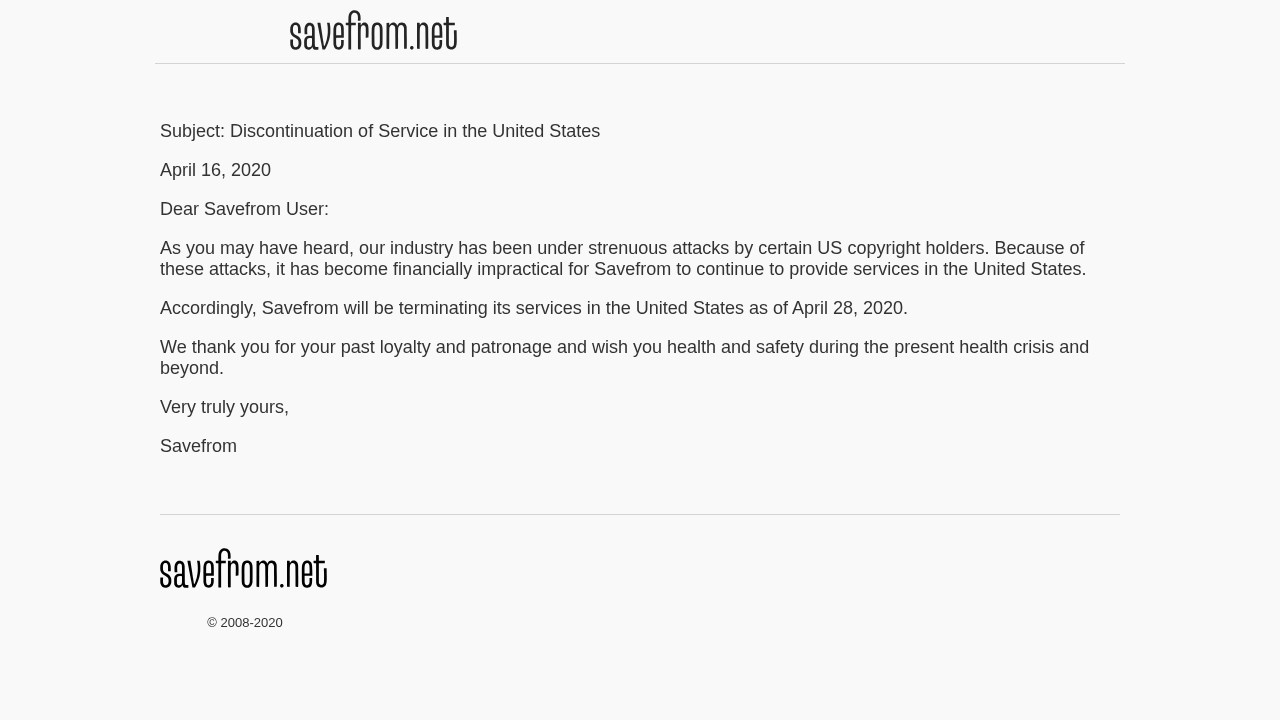Click the "© 2008-2020" copyright text
The width and height of the screenshot is (1280, 720).
[245, 623]
